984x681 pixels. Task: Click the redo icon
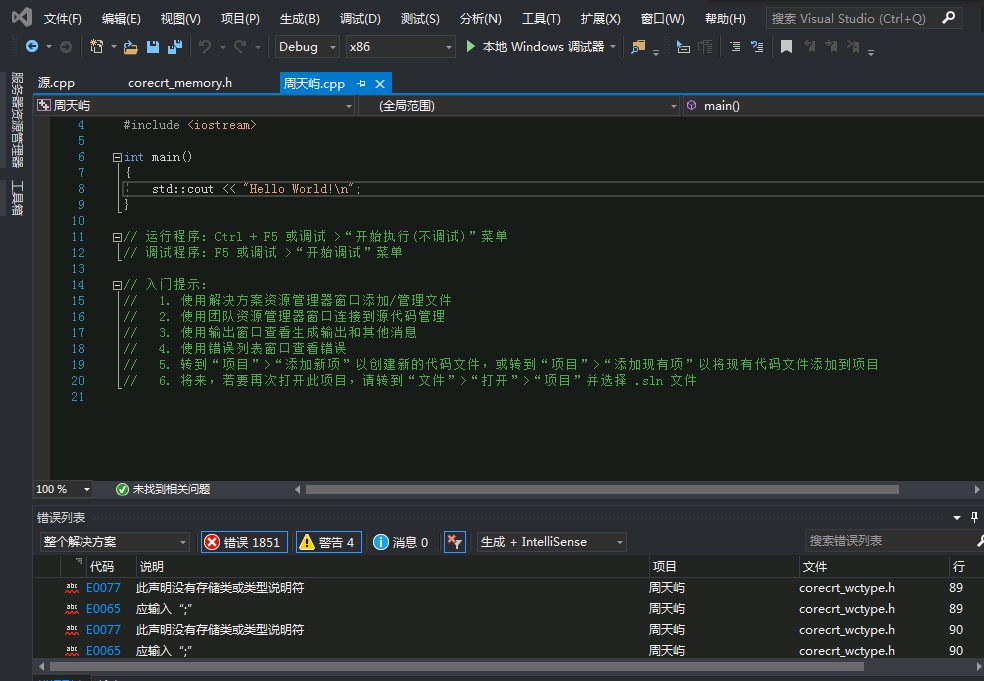pos(240,46)
